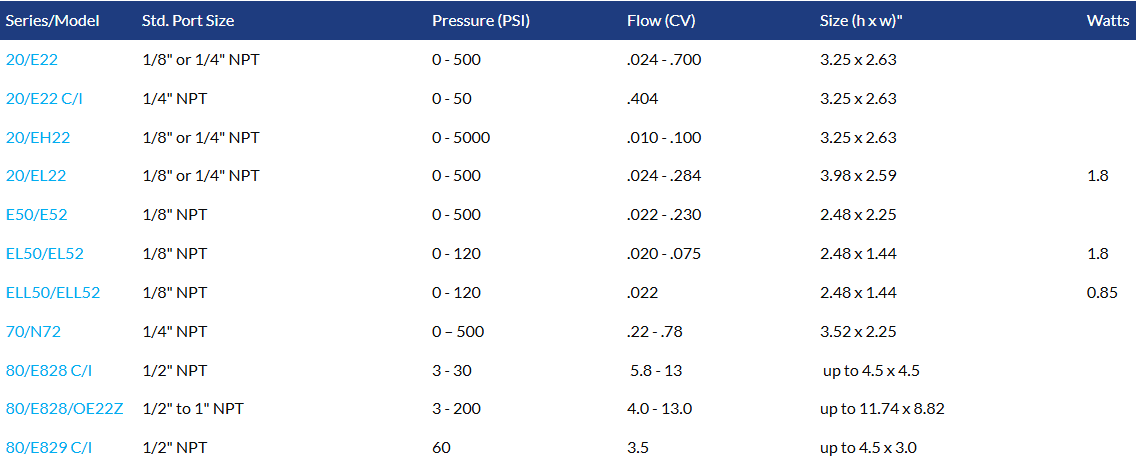Open the 80/E828 C/I link
The image size is (1136, 465).
[49, 371]
